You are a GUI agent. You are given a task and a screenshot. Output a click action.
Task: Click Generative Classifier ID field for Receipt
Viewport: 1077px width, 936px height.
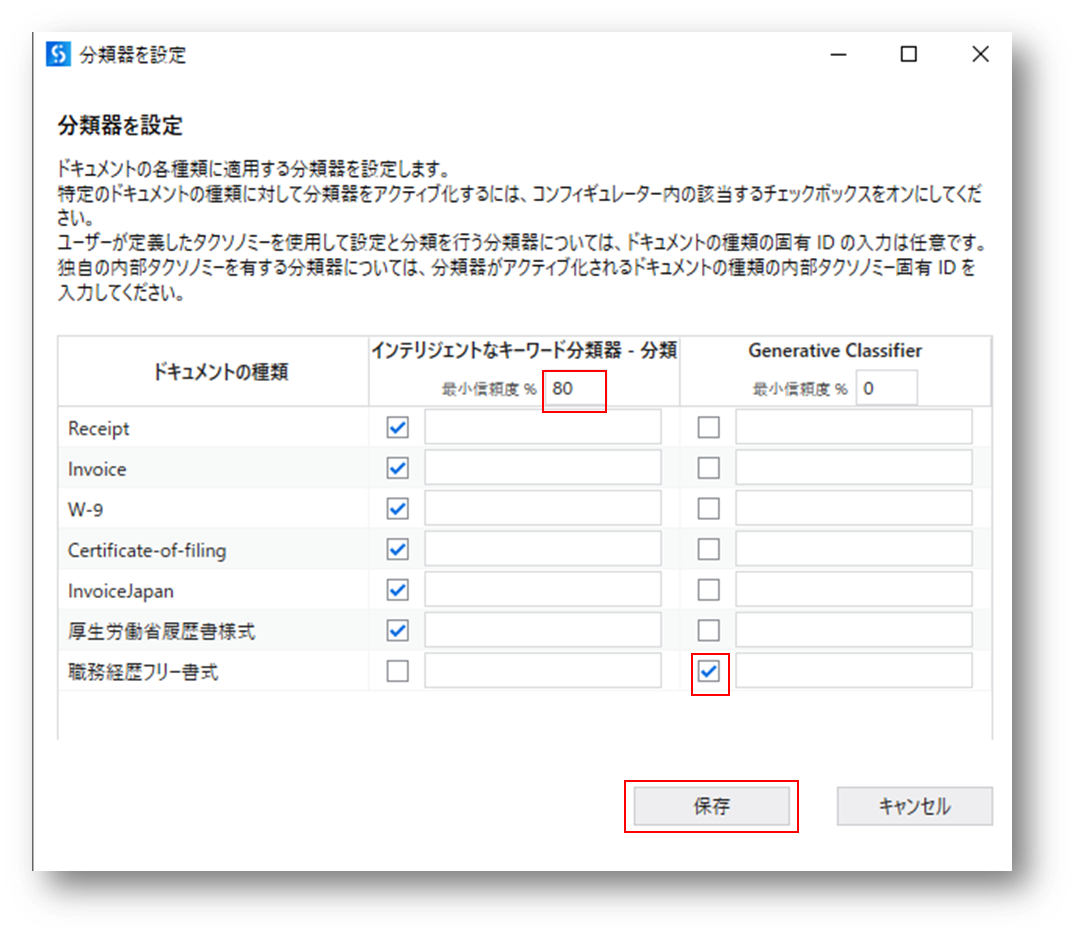(854, 427)
